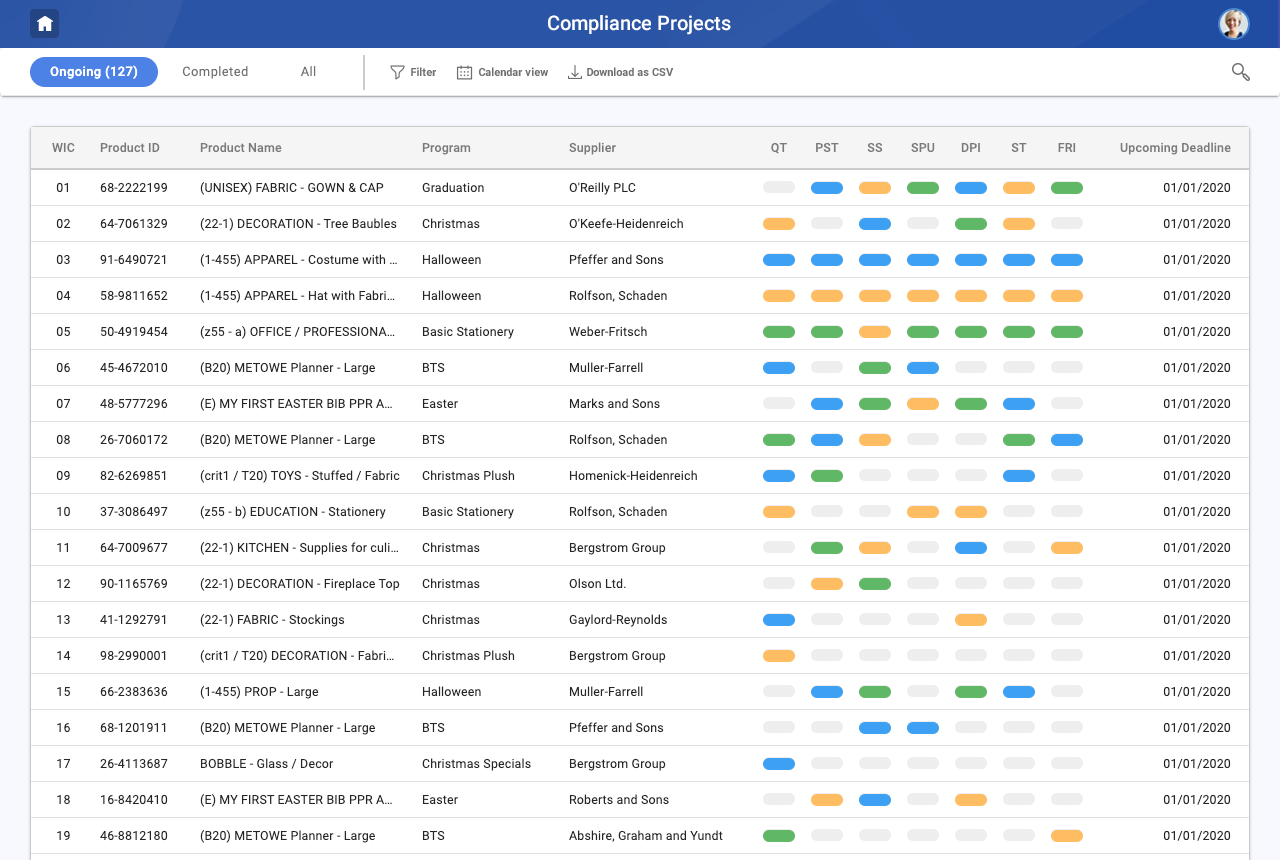This screenshot has width=1280, height=860.
Task: Switch to the All tab
Action: tap(308, 72)
